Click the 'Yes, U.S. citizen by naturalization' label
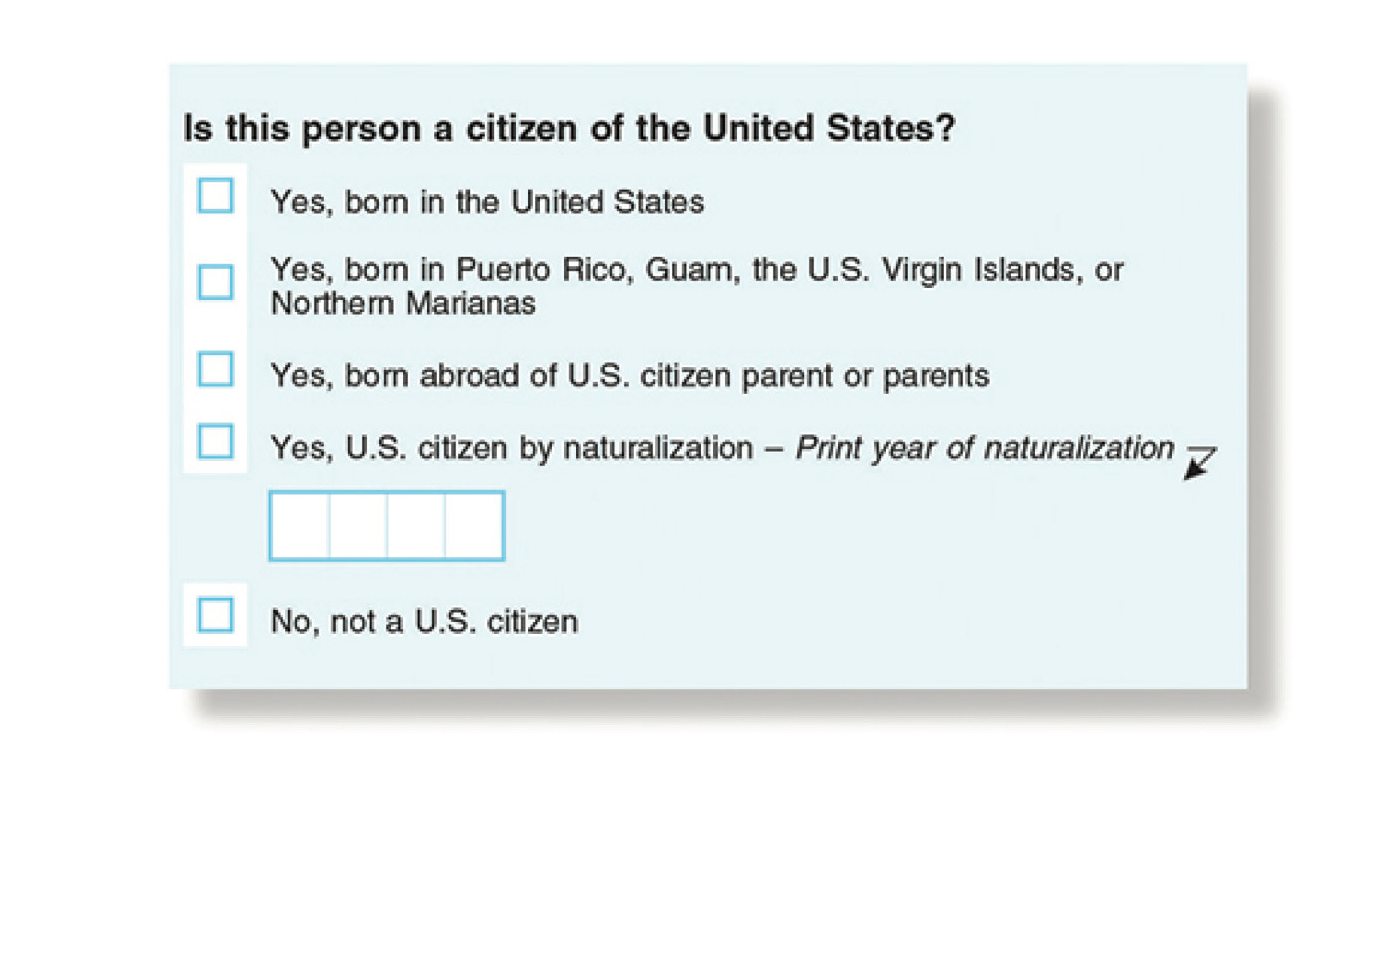Viewport: 1391px width, 967px height. [x=511, y=448]
